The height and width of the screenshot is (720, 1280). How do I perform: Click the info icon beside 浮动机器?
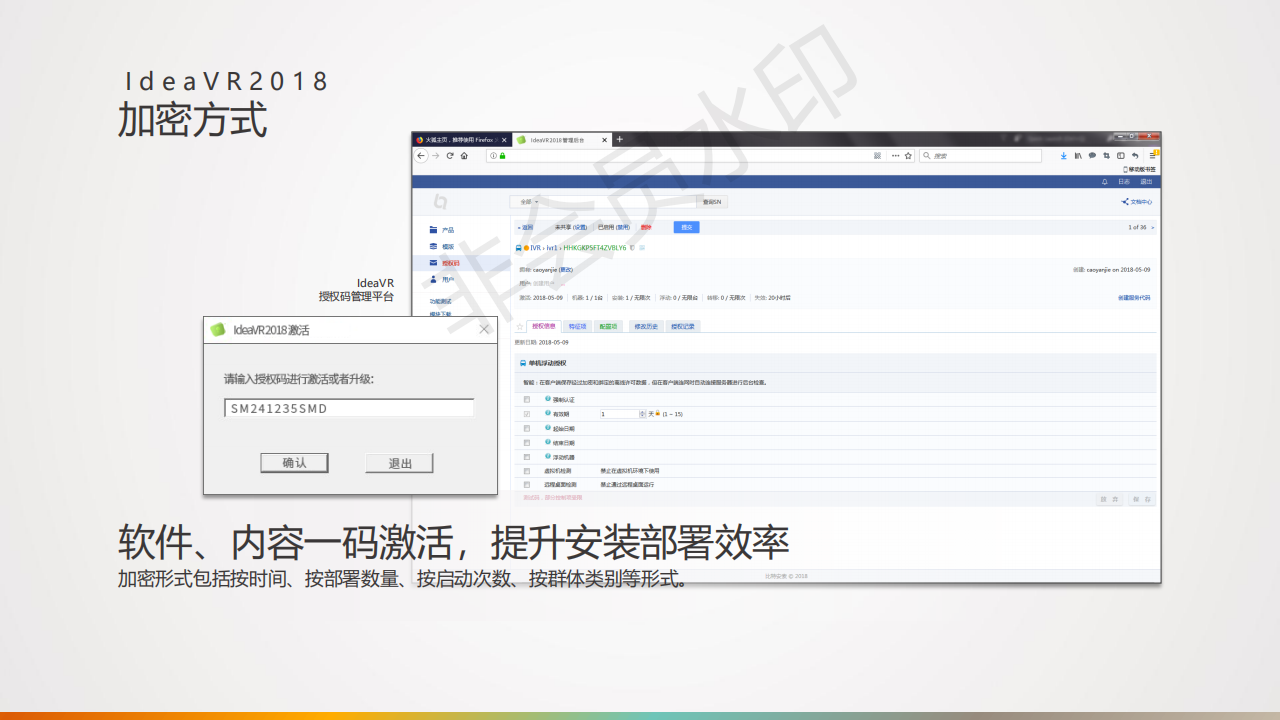[x=548, y=456]
